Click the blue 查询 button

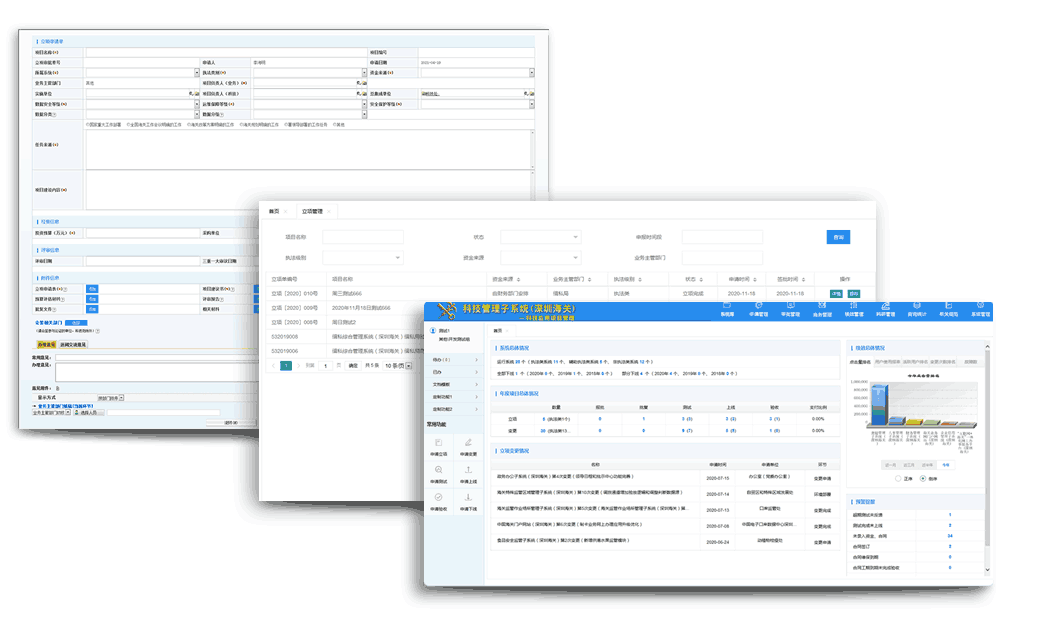point(838,237)
